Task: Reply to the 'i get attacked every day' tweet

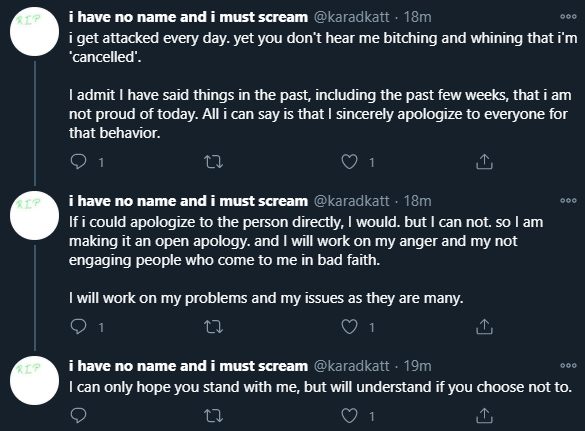Action: point(78,162)
